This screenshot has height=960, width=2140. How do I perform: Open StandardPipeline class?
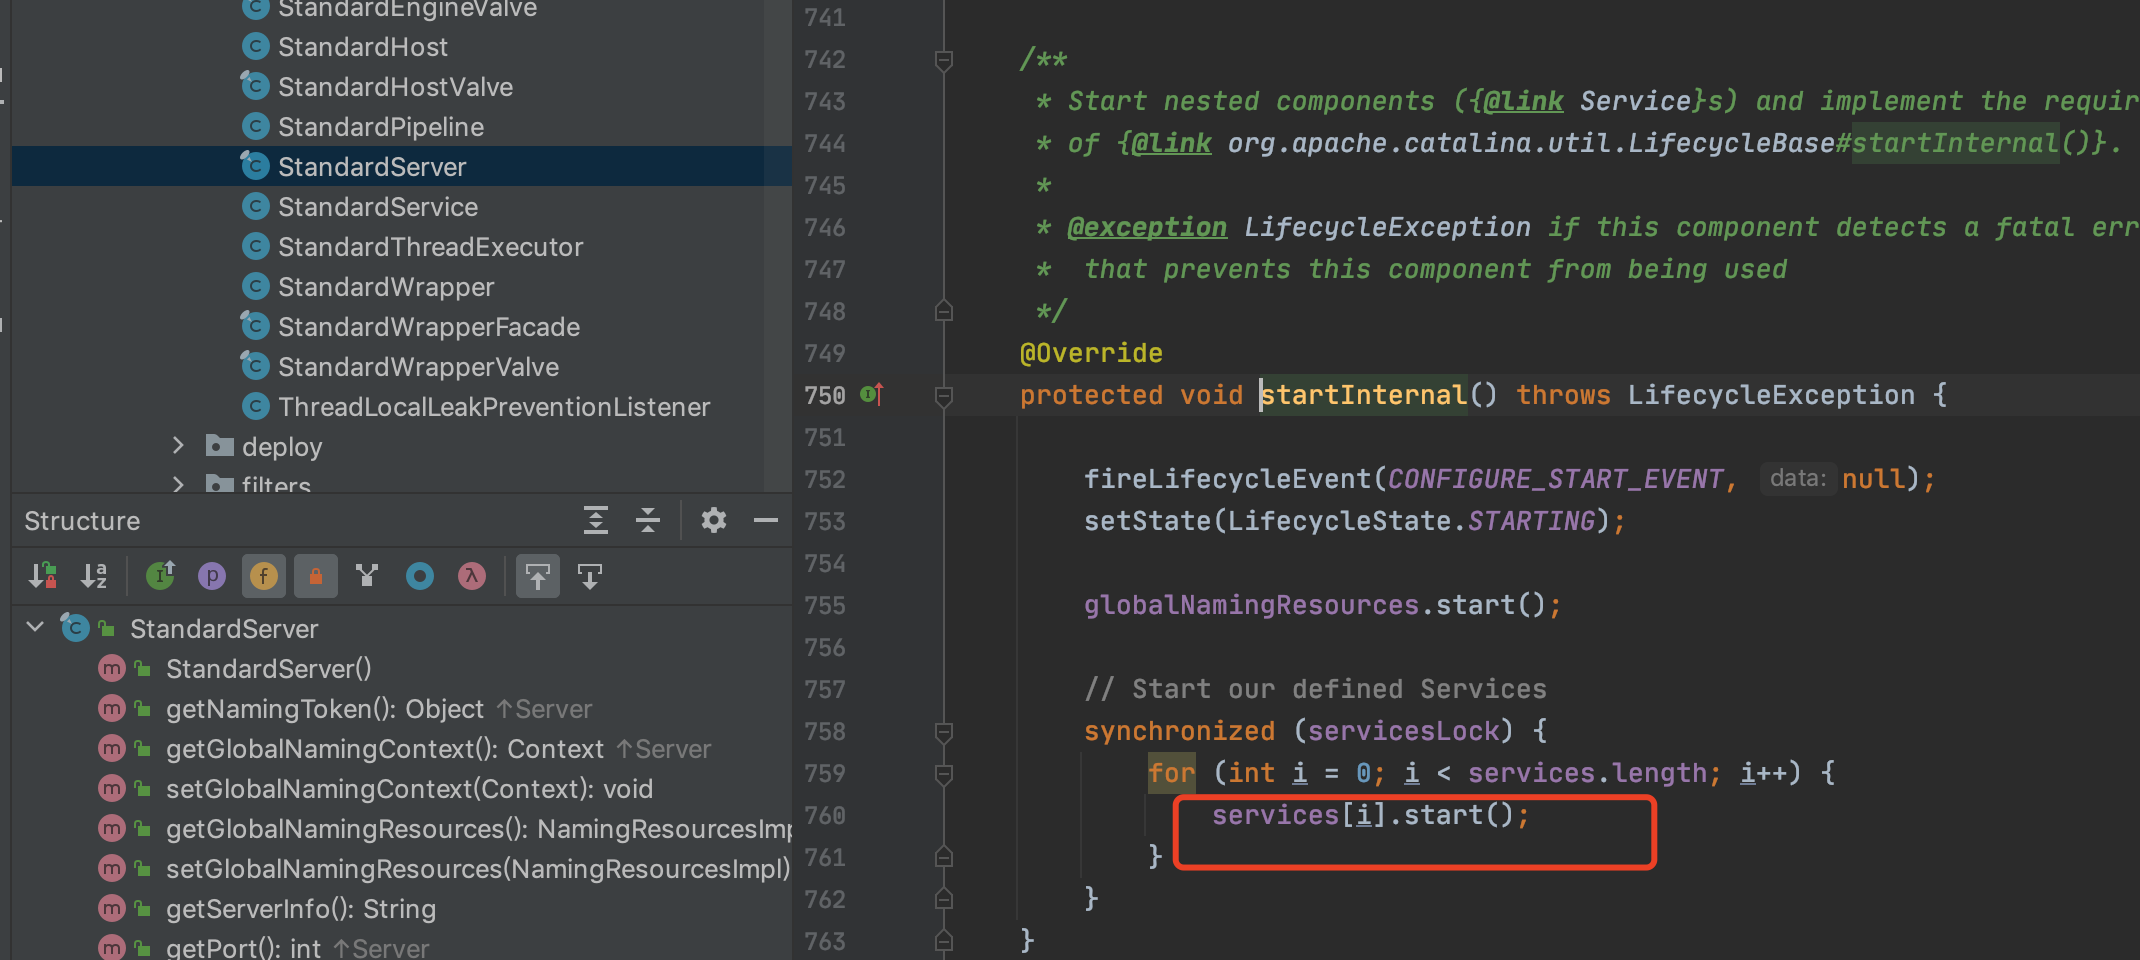coord(381,127)
